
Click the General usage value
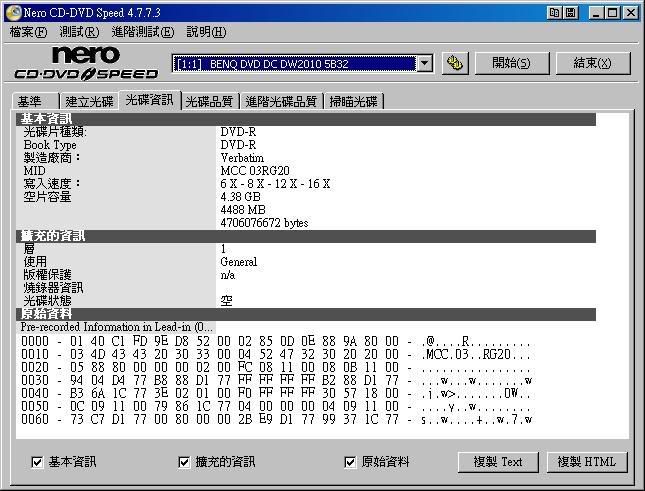click(239, 262)
